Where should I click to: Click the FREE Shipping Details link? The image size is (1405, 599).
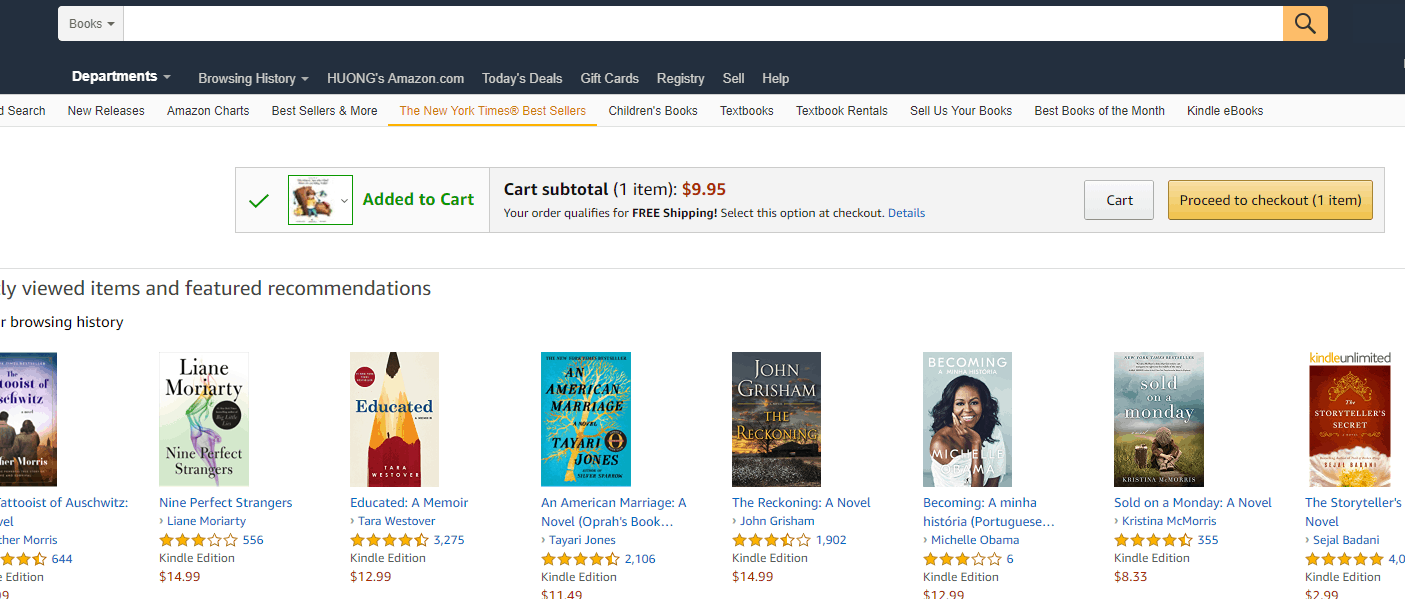click(x=905, y=212)
